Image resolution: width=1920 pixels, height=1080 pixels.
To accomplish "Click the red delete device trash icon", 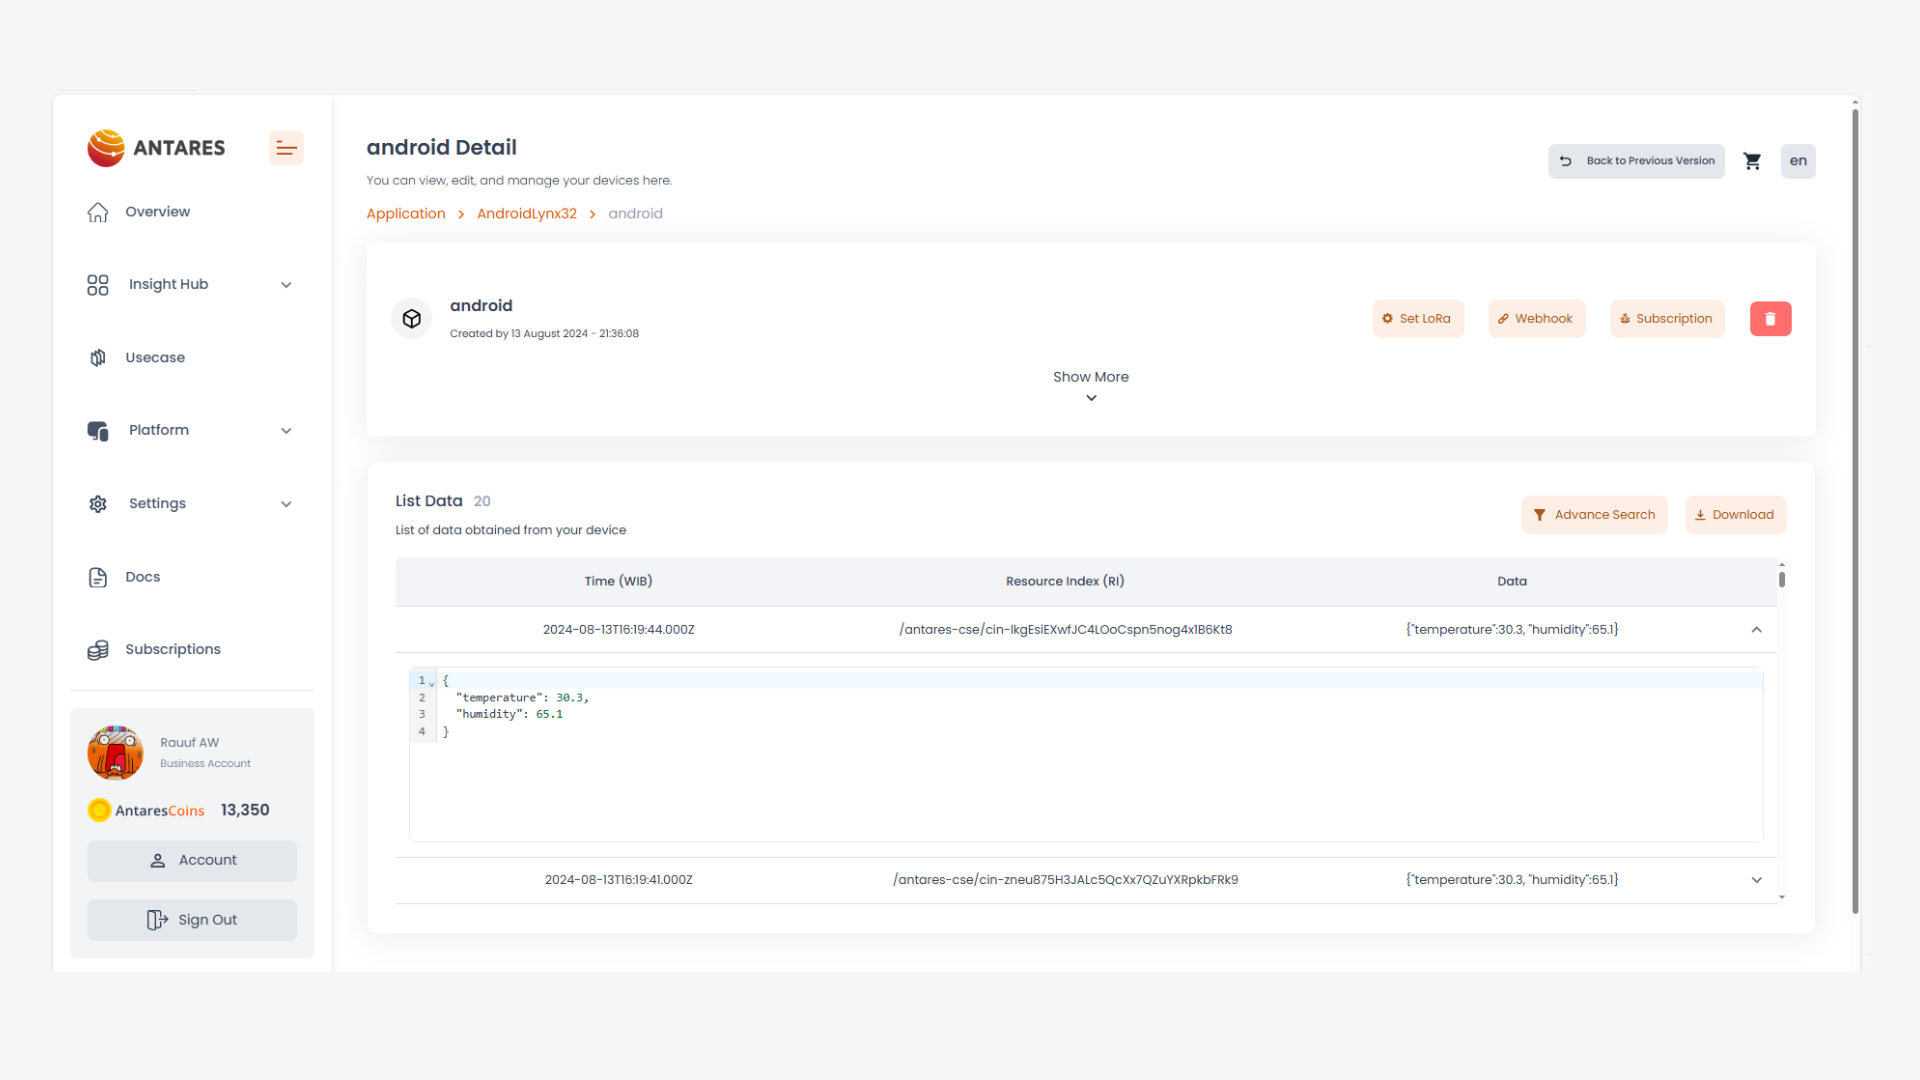I will pyautogui.click(x=1770, y=319).
